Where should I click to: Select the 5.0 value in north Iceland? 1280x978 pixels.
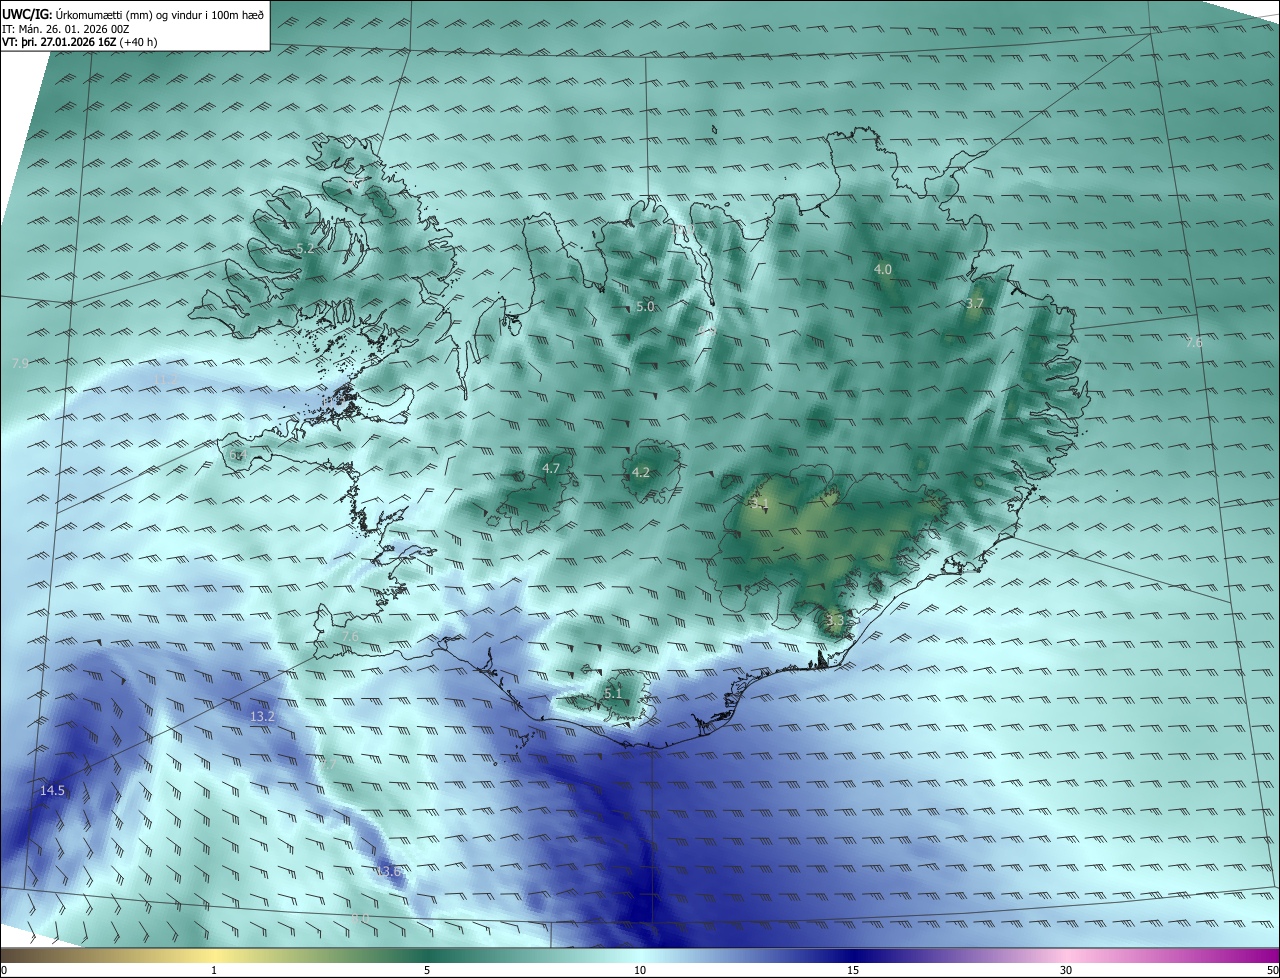tap(645, 307)
